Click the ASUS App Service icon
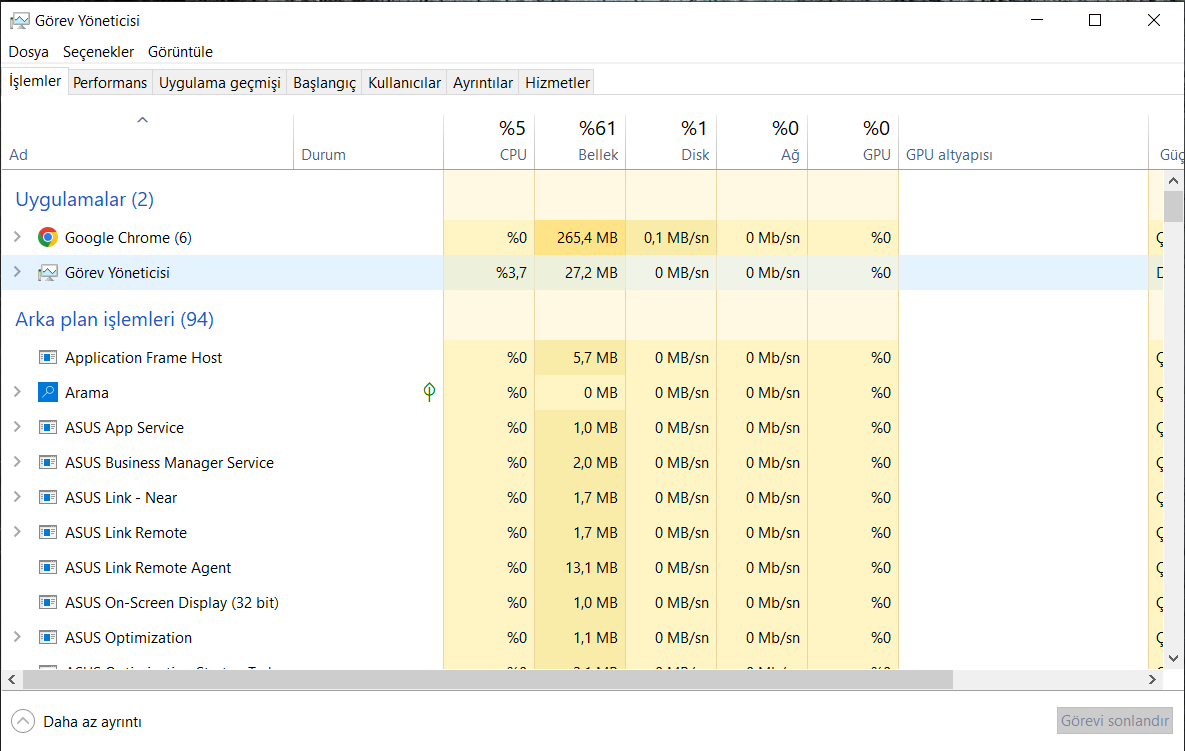 tap(47, 428)
